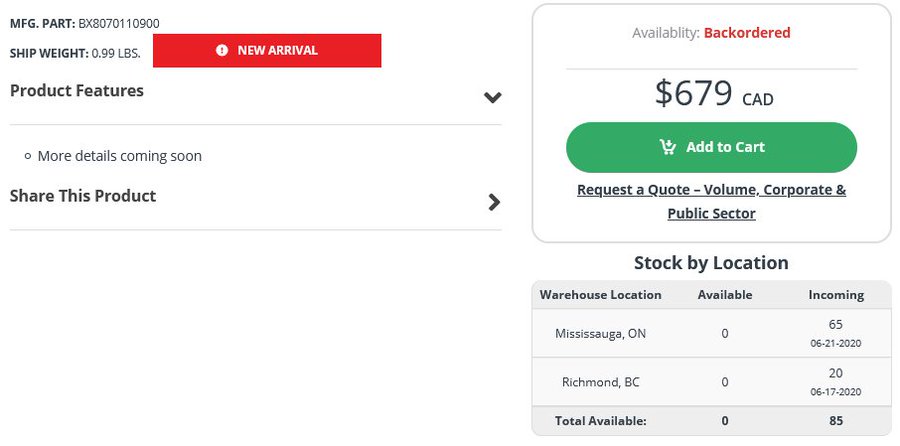Viewport: 900px width, 446px height.
Task: Select the Richmond, BC warehouse row
Action: click(x=711, y=382)
